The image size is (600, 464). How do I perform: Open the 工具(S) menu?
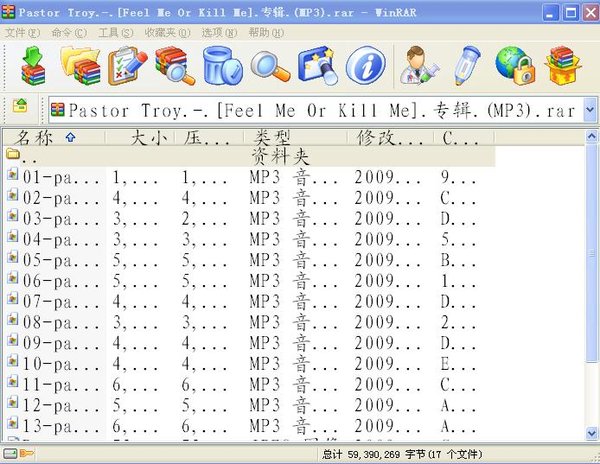tap(116, 33)
